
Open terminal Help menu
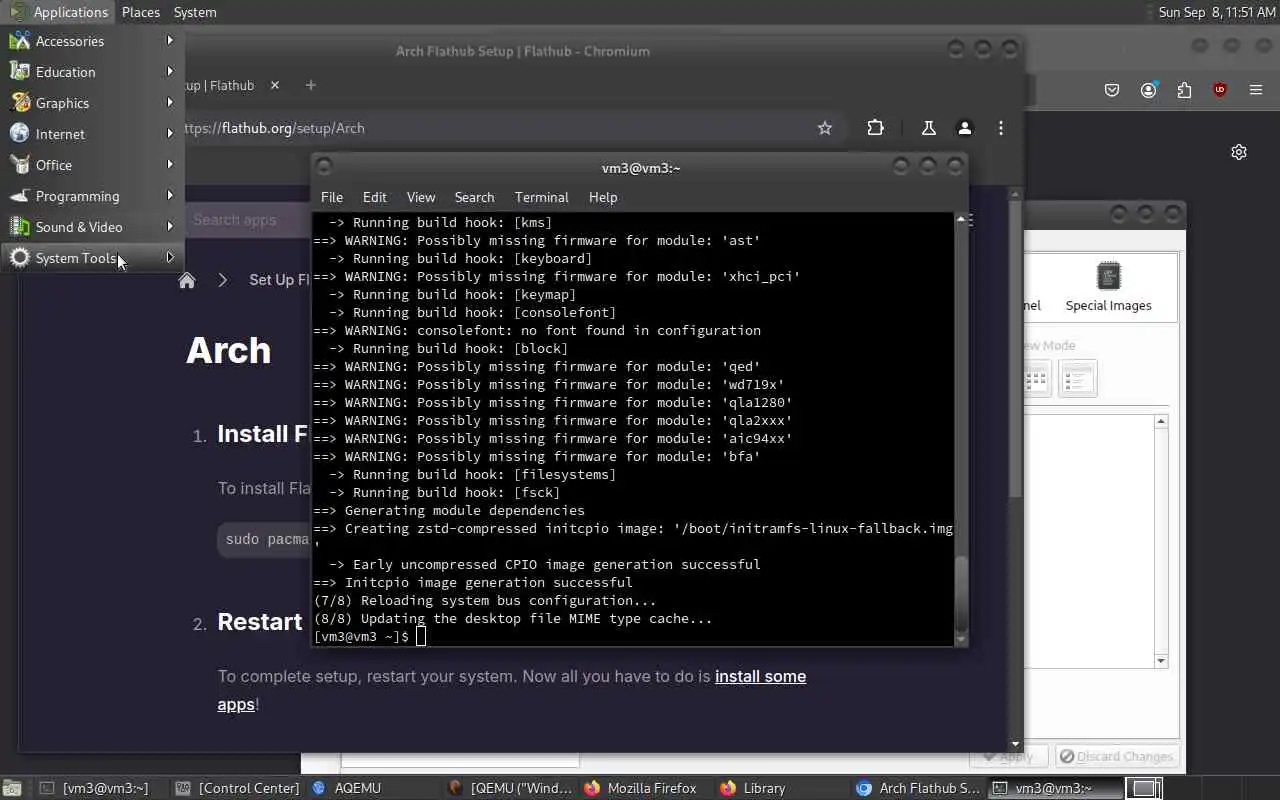pyautogui.click(x=603, y=197)
